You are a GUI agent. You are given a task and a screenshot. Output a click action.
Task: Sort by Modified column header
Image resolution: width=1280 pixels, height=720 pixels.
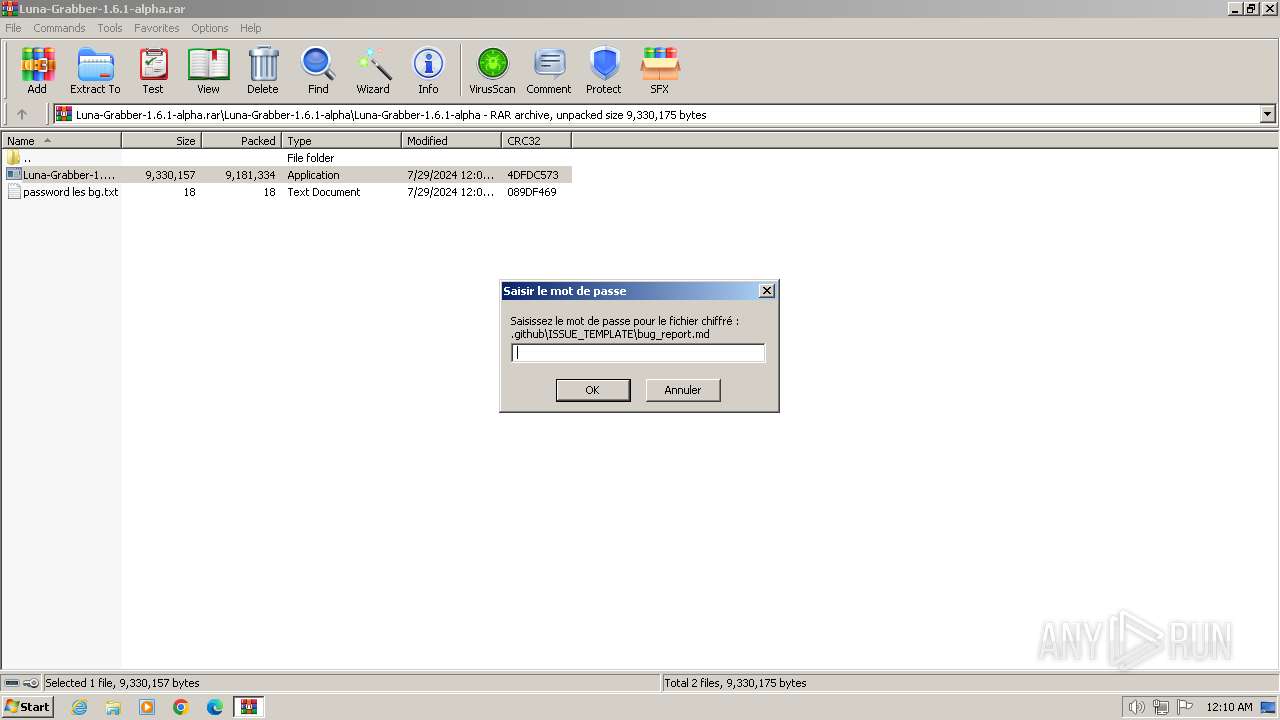[x=452, y=141]
